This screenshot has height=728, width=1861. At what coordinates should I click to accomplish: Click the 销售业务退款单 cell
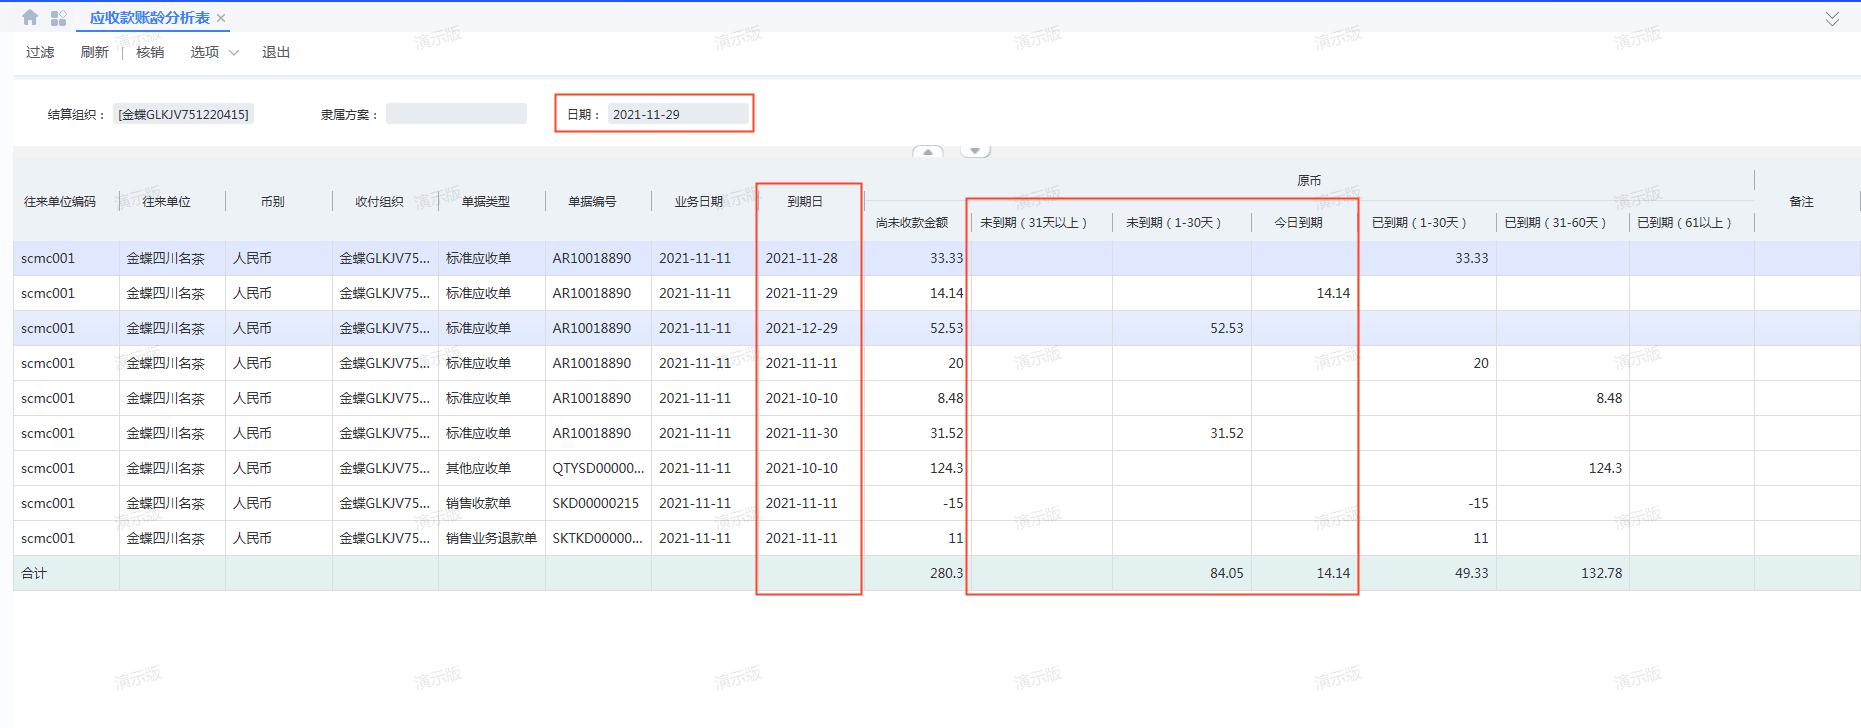[x=491, y=538]
